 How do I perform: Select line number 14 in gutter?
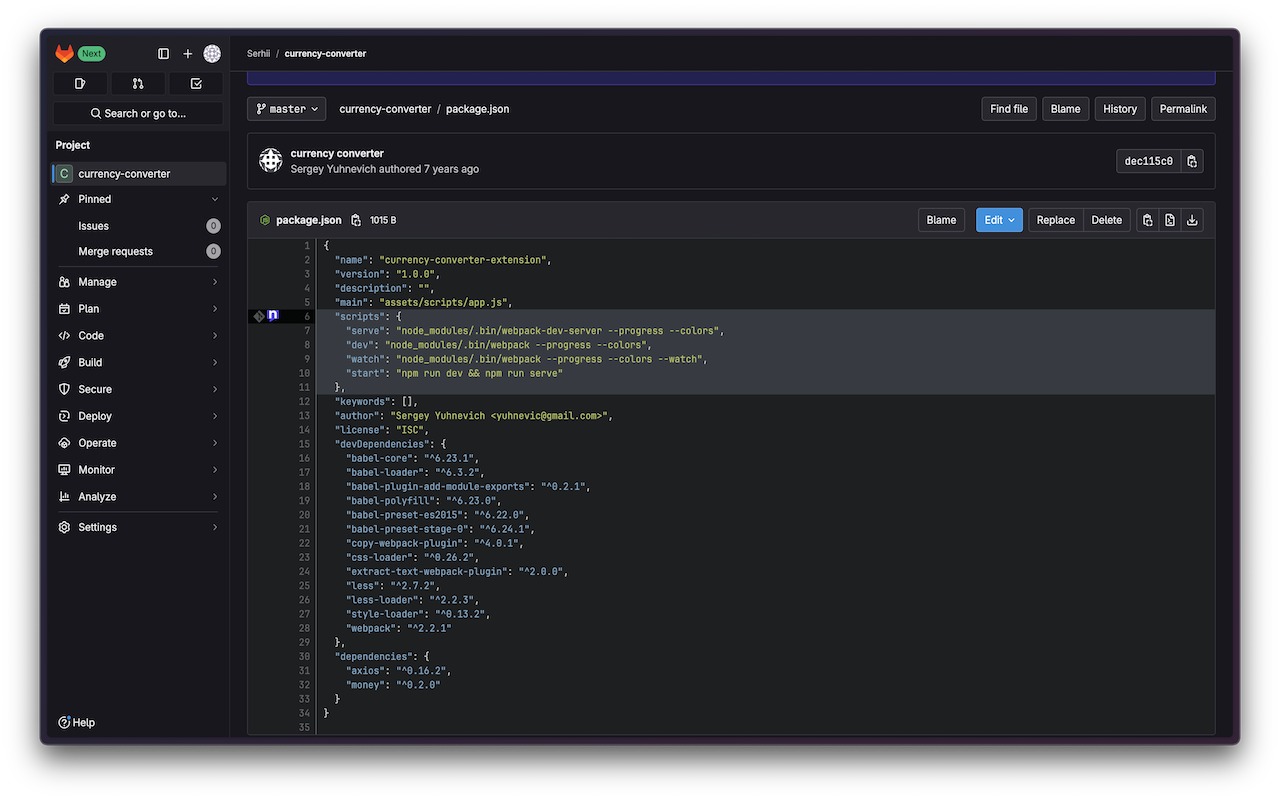point(305,430)
